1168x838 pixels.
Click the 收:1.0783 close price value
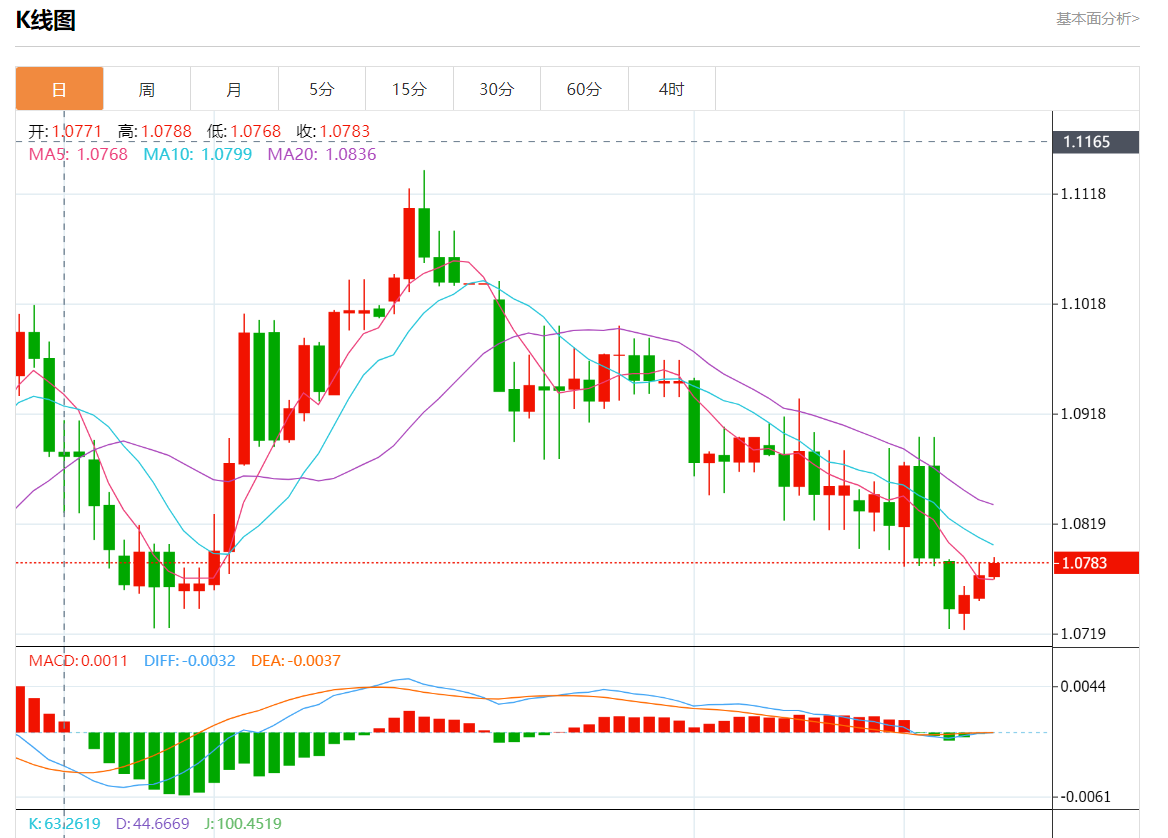(333, 132)
